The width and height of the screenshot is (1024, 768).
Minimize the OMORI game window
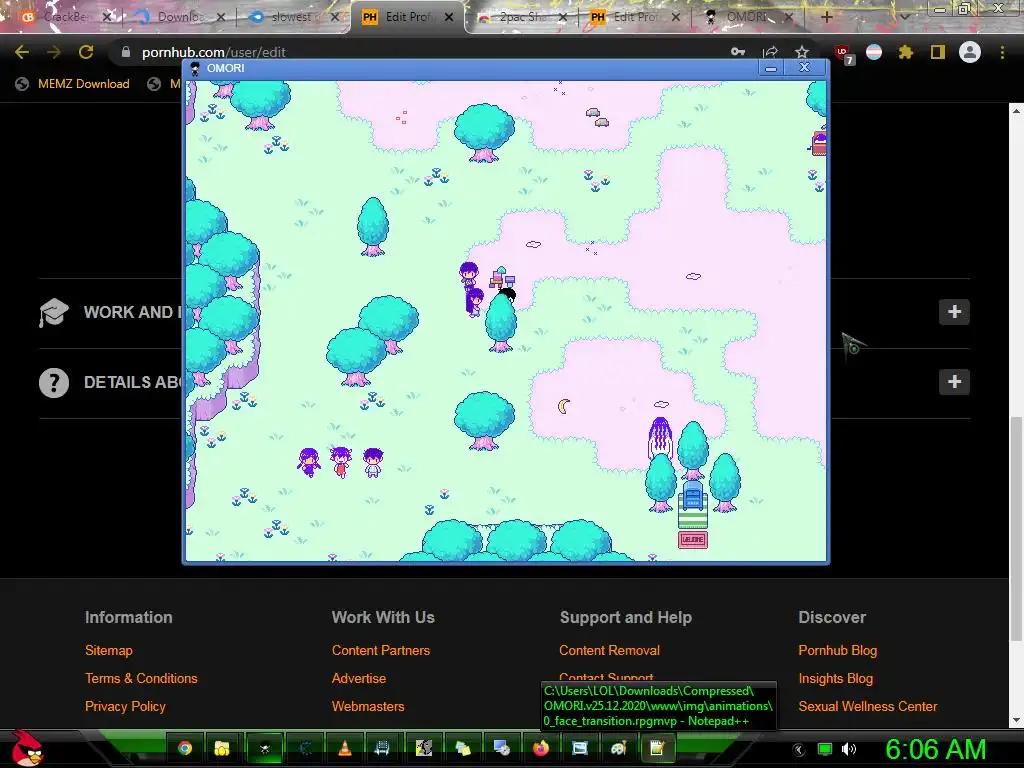(771, 68)
